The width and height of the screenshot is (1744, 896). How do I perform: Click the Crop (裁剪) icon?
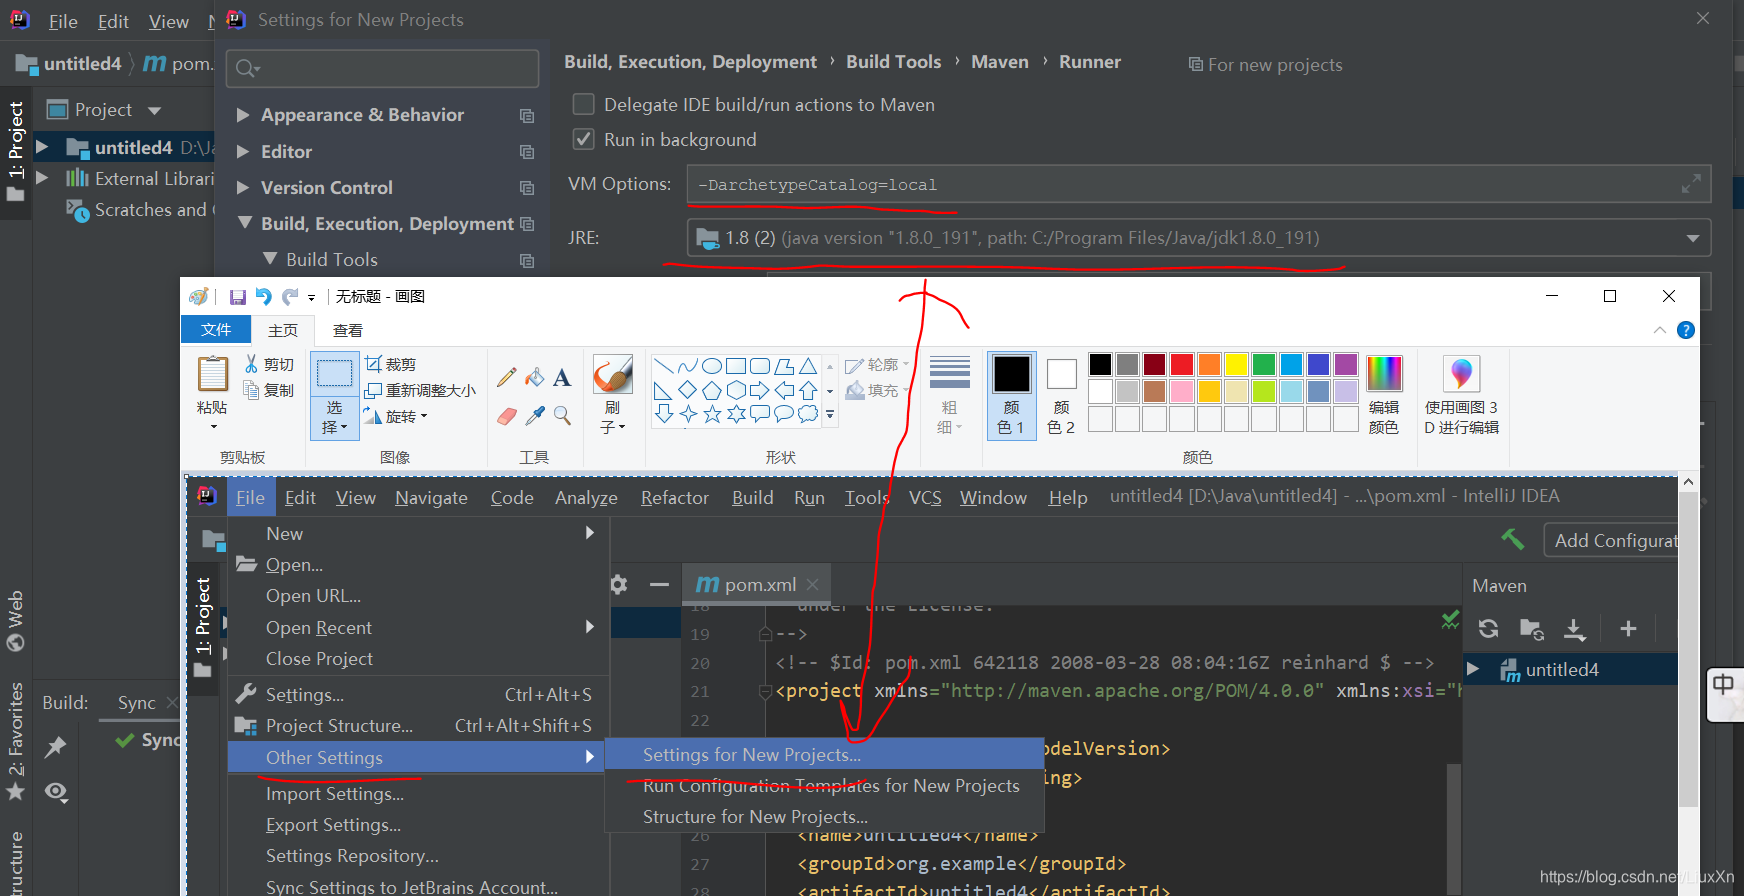point(374,364)
